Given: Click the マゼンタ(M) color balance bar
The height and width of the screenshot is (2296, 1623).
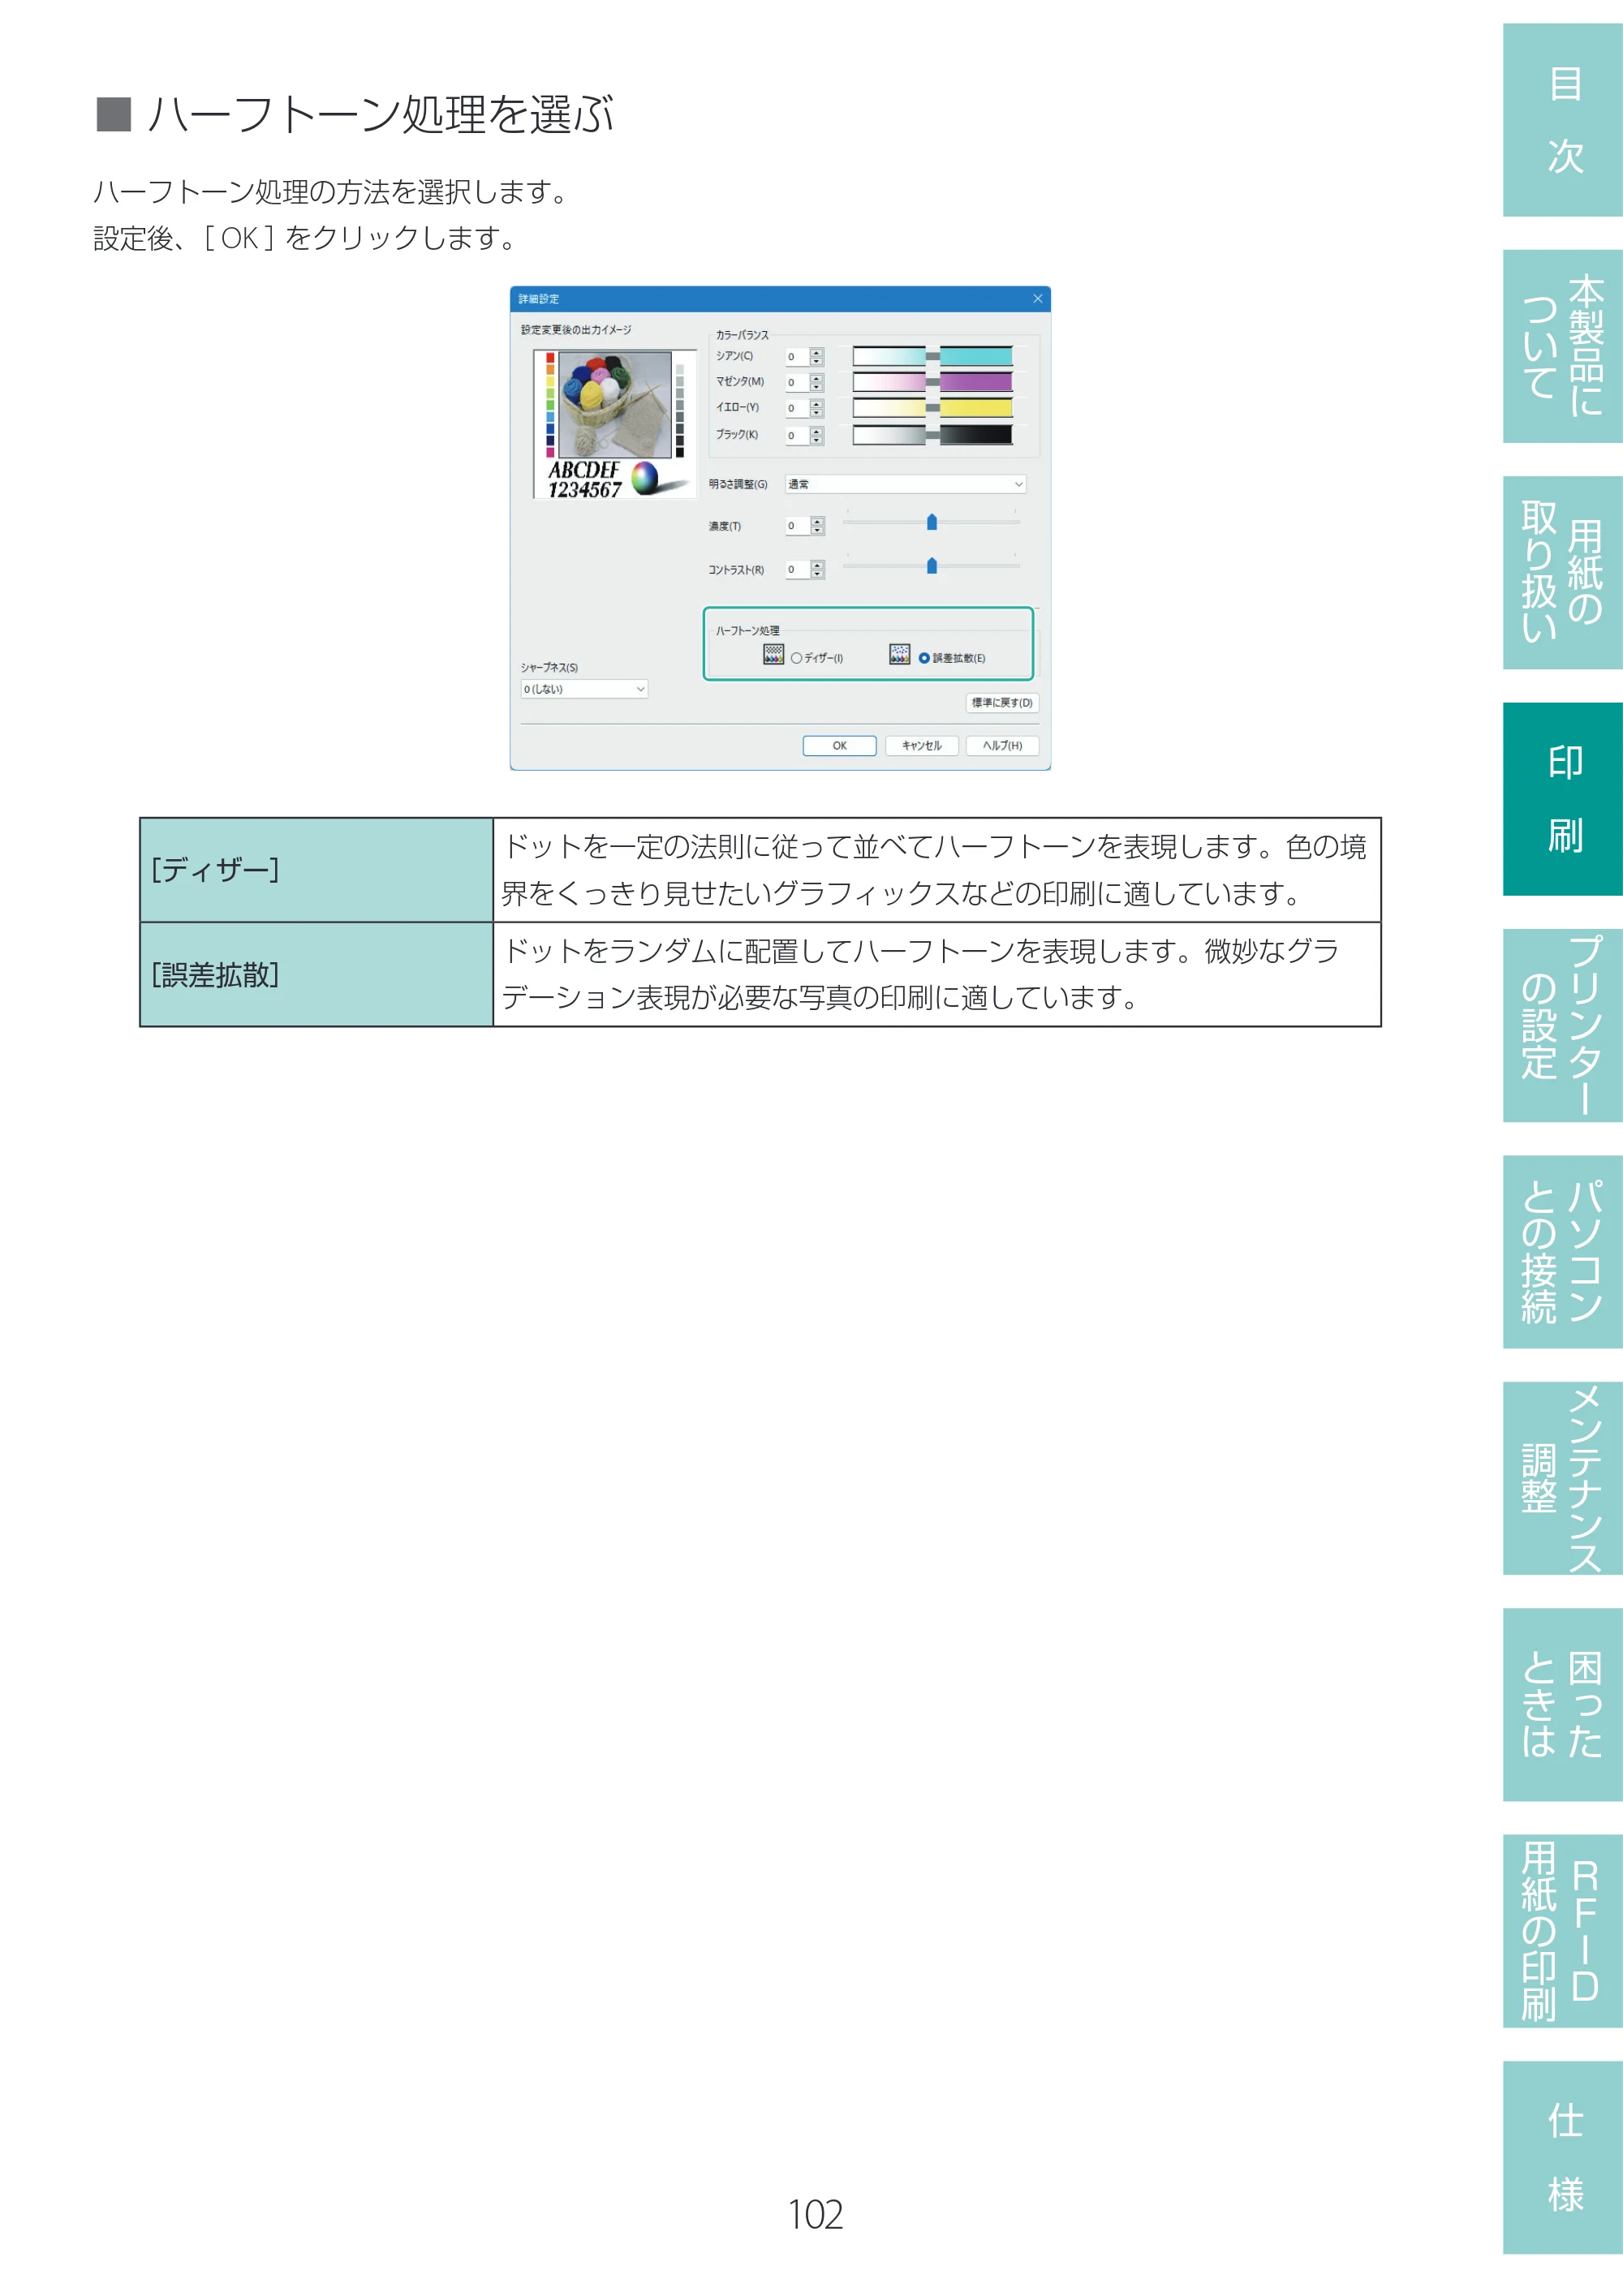Looking at the screenshot, I should 932,382.
